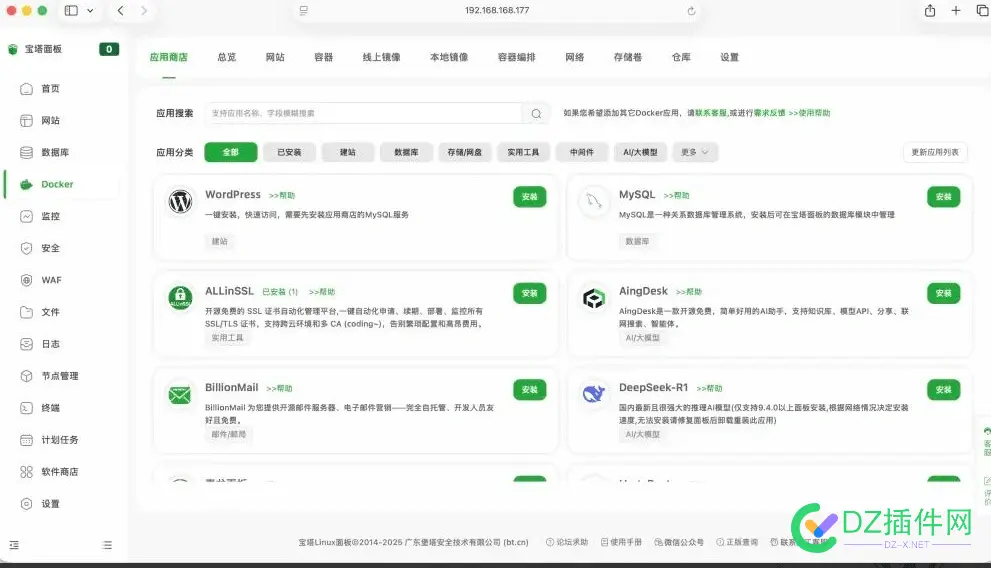Focus the 应用搜索 search field

tap(363, 113)
